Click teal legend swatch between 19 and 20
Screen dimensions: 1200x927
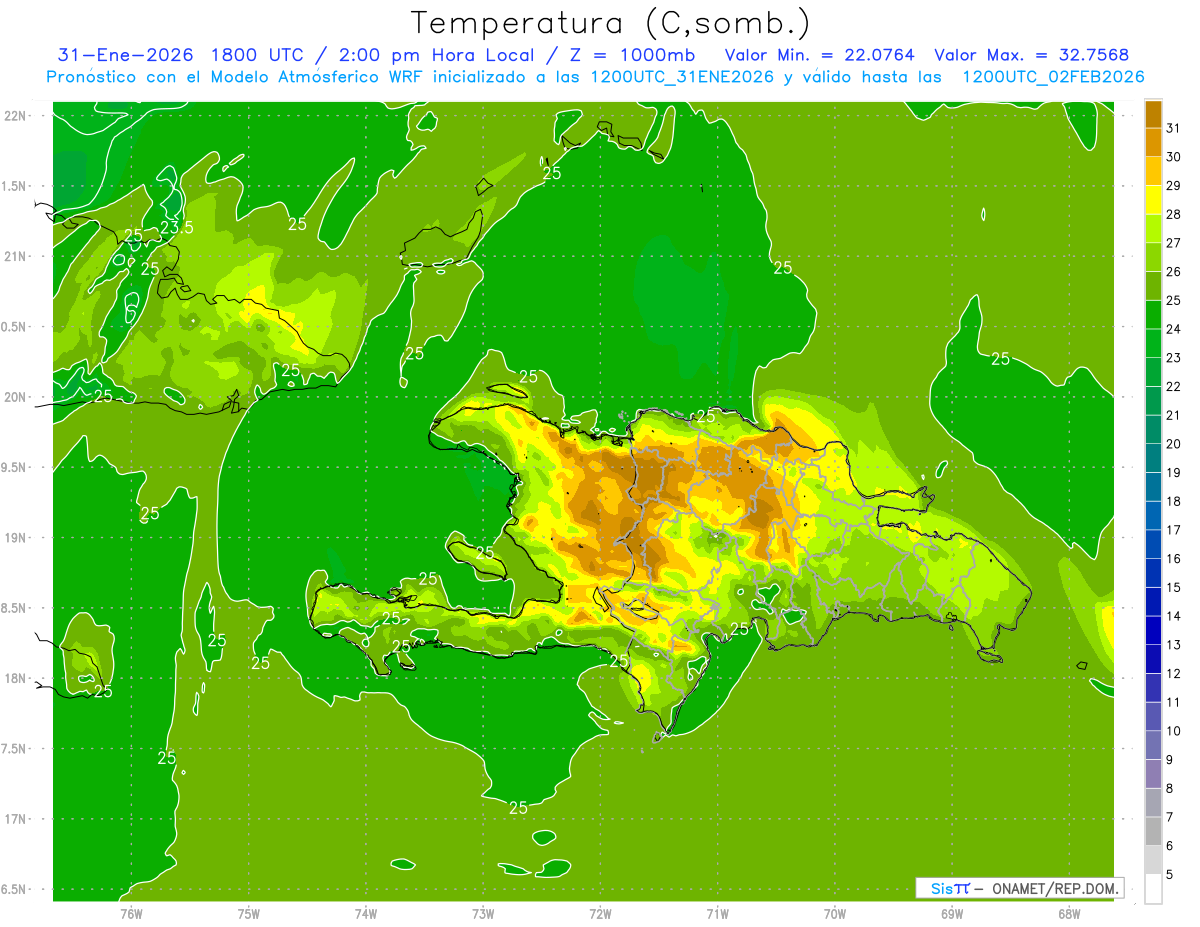(1153, 458)
